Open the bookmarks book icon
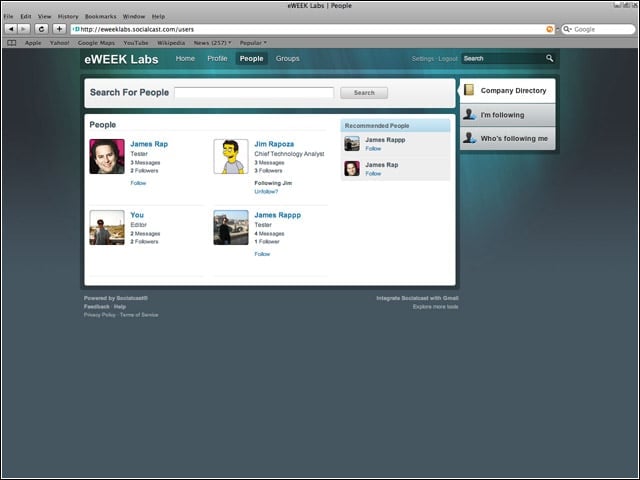This screenshot has width=640, height=480. (x=12, y=43)
